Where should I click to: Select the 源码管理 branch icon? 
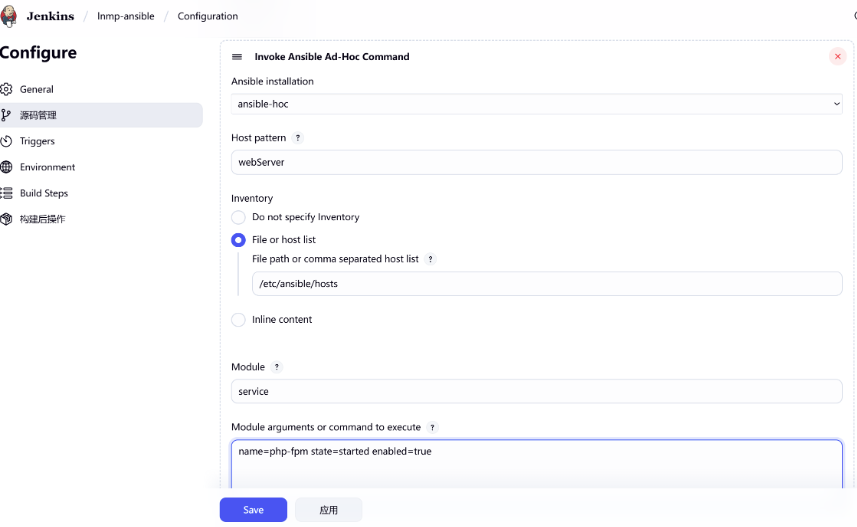6,115
